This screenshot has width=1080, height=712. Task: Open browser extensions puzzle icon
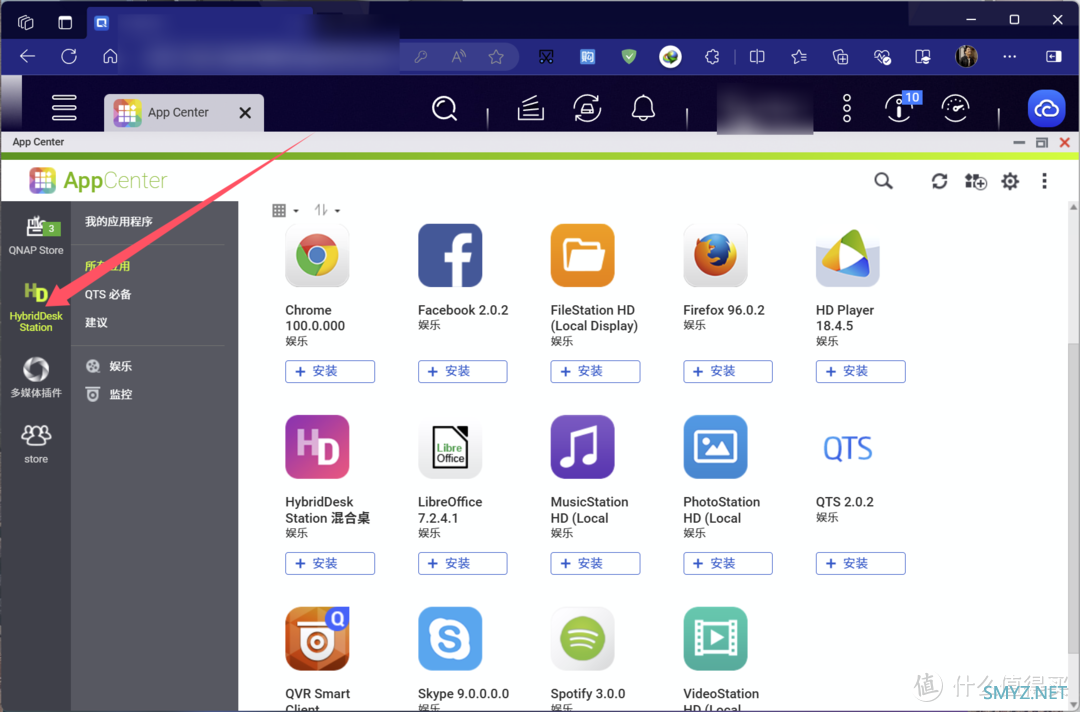point(712,57)
